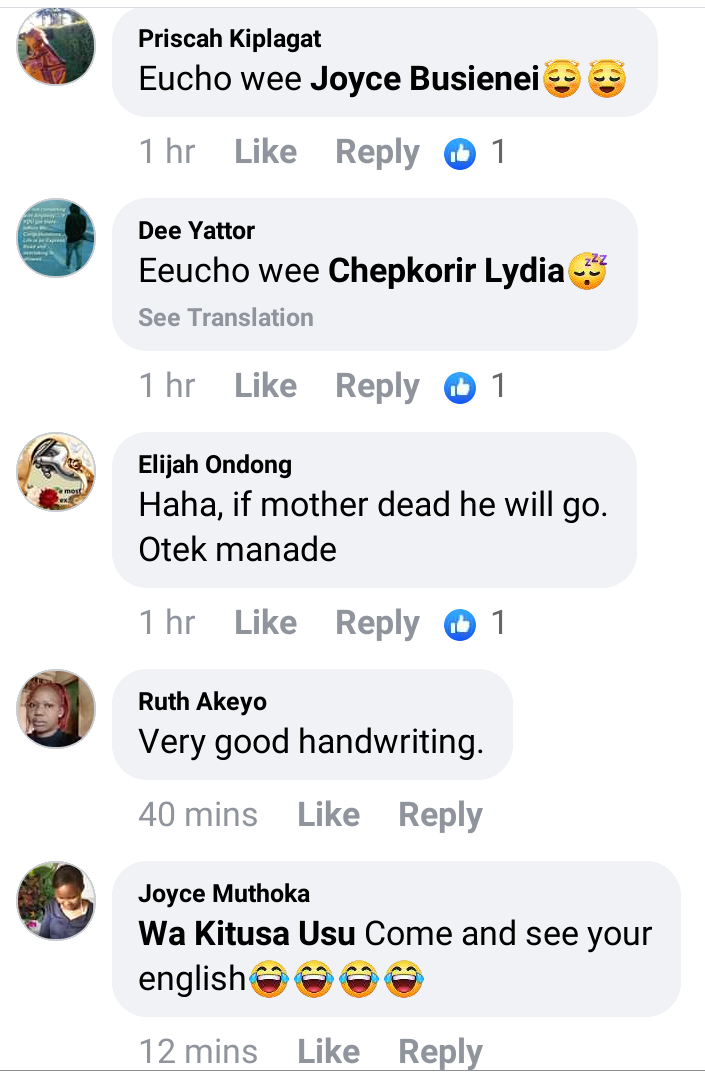Open Priscah Kiplagat's profile picture
The width and height of the screenshot is (705, 1089).
coord(56,47)
